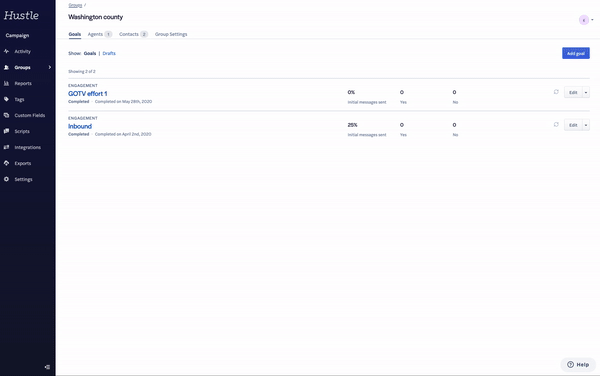This screenshot has height=376, width=600.
Task: Open Activity in the sidebar
Action: 23,51
